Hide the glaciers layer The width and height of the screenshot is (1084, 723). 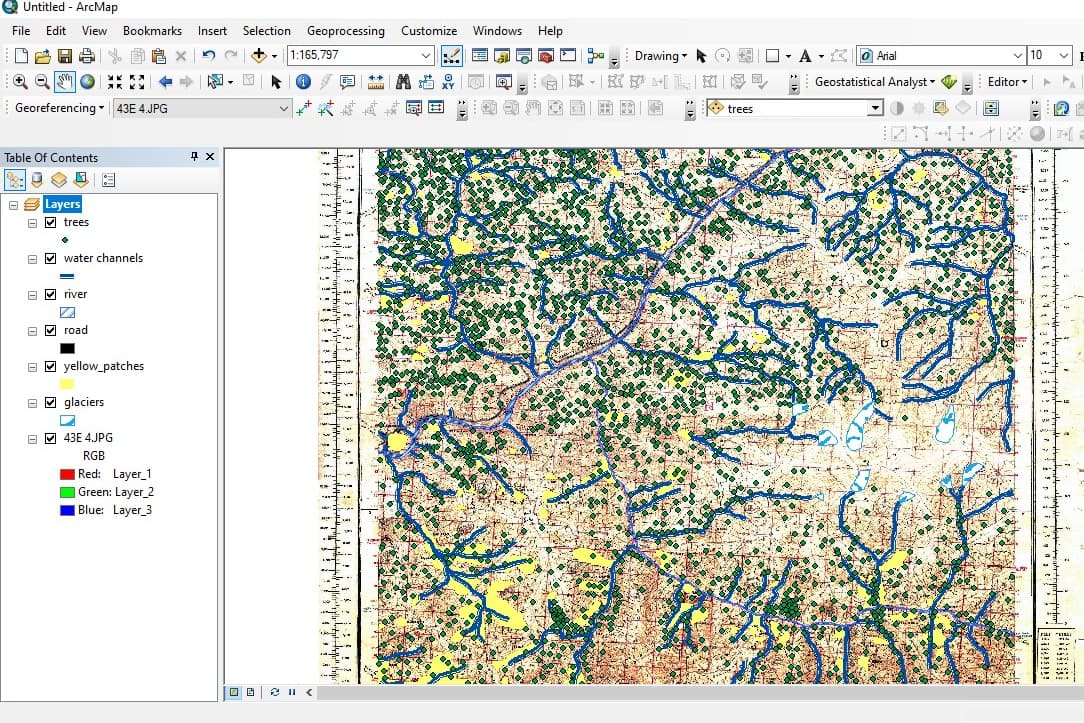click(50, 402)
